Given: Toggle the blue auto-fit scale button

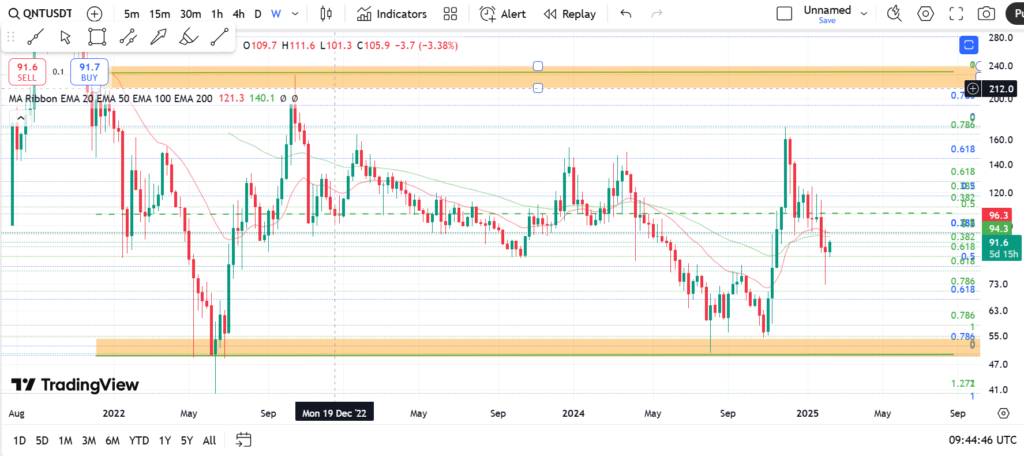Looking at the screenshot, I should (x=967, y=44).
